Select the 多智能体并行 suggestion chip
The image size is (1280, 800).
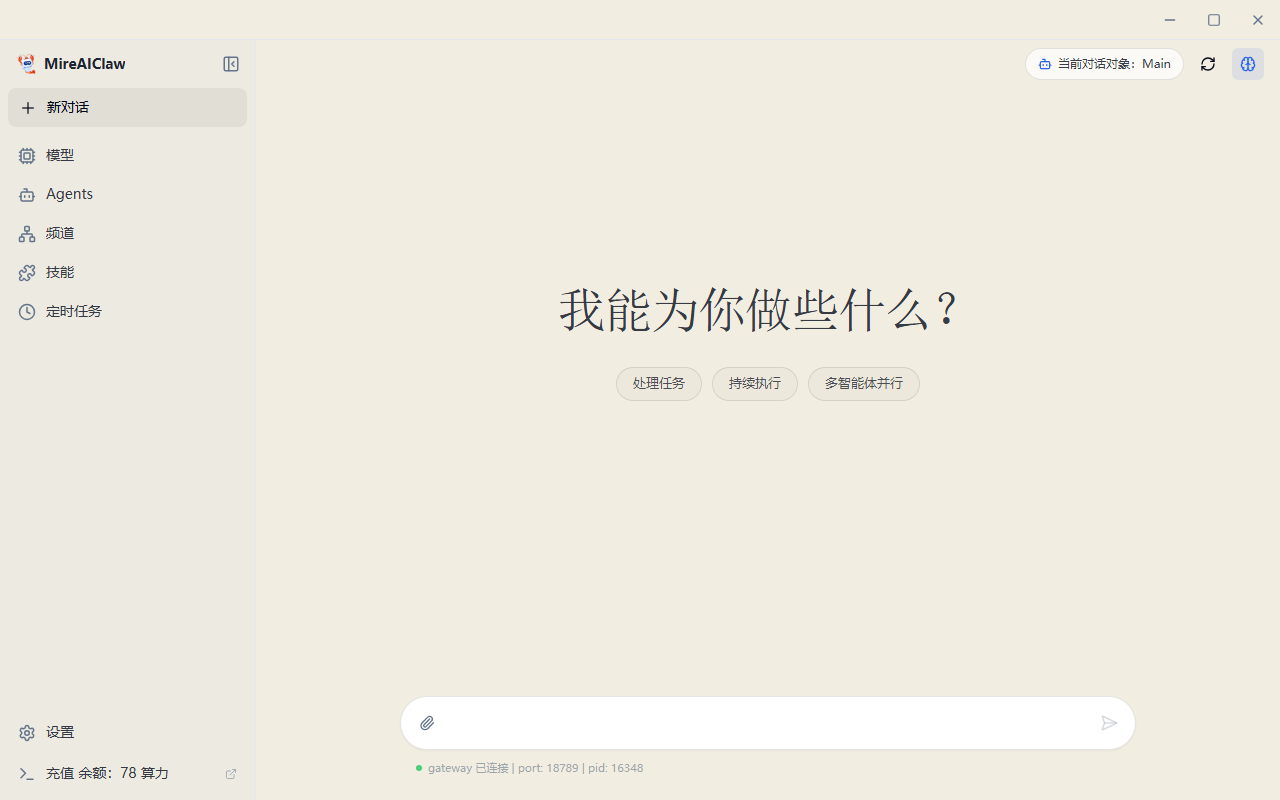(x=863, y=383)
